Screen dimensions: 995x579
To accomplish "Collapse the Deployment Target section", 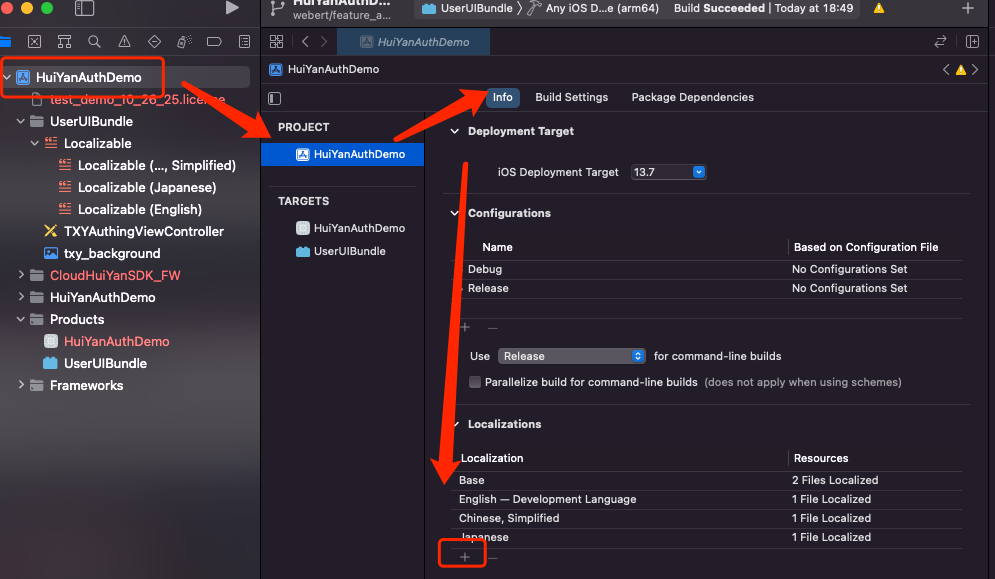I will coord(454,131).
